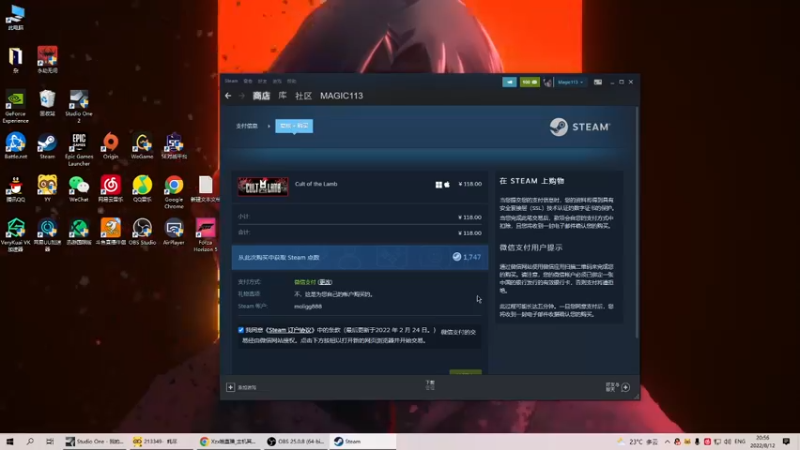Open Studio One 2 desktop shortcut

79,106
